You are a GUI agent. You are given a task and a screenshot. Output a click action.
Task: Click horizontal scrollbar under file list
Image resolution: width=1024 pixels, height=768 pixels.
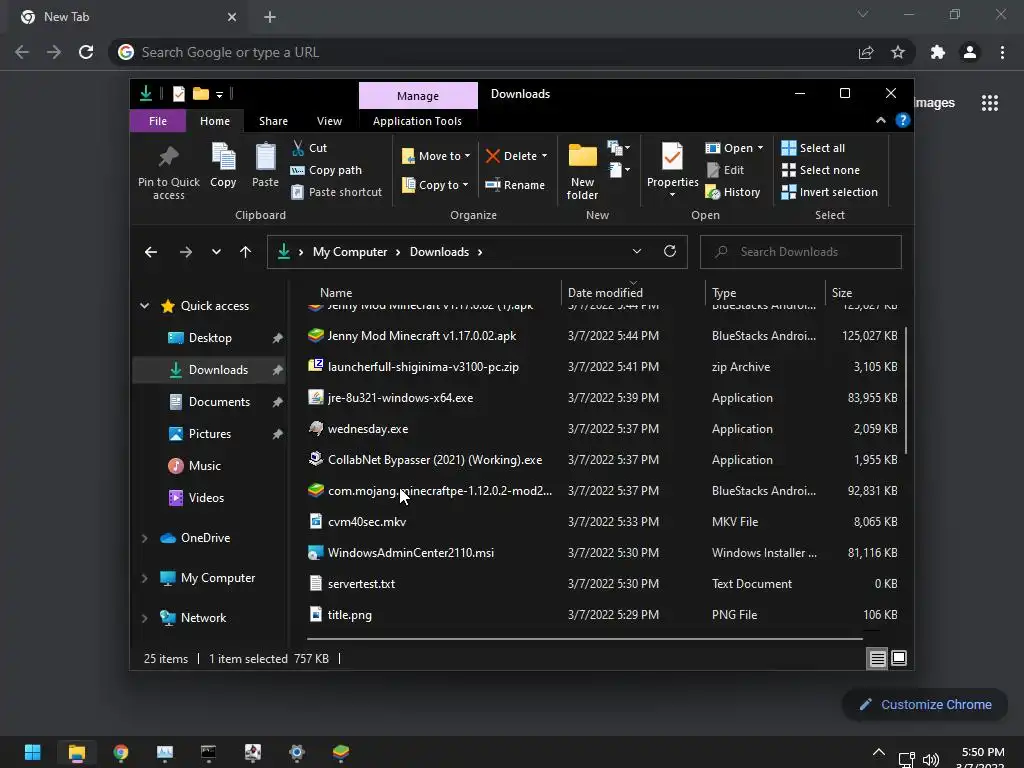584,639
